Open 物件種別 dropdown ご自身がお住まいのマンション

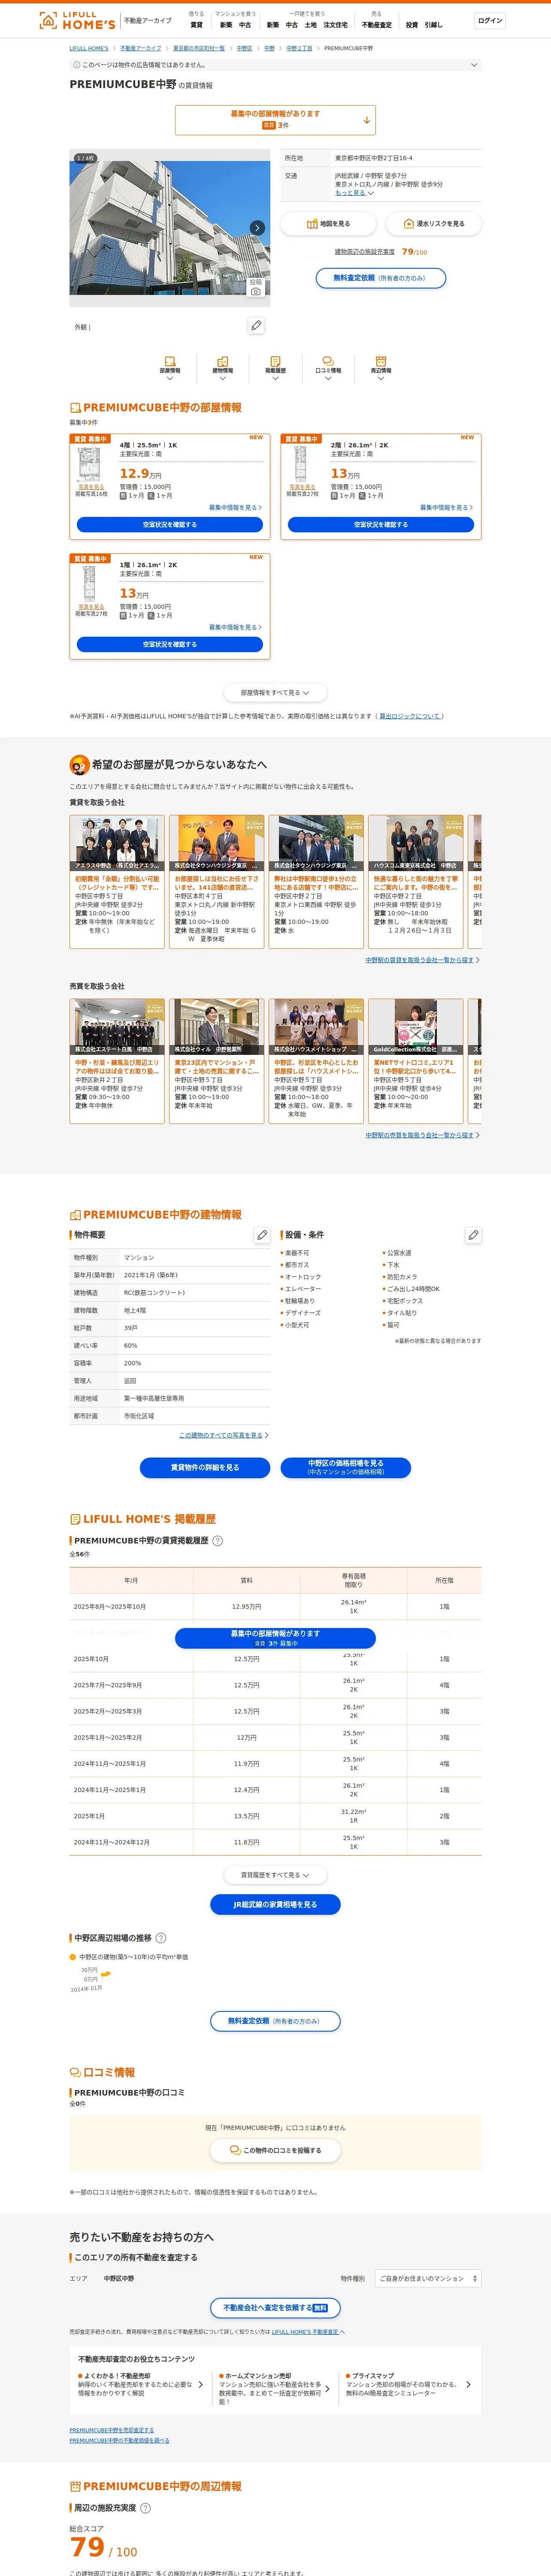pyautogui.click(x=428, y=2278)
